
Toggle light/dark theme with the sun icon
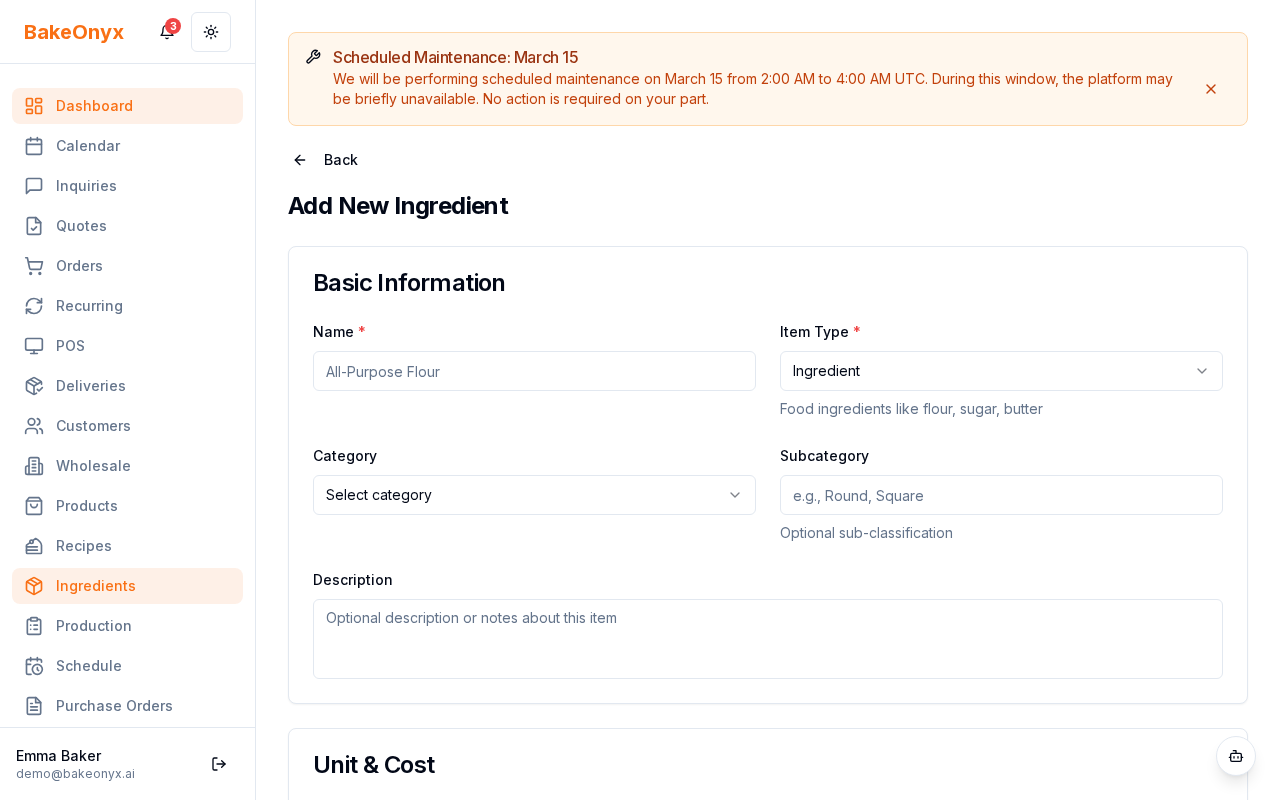click(211, 32)
